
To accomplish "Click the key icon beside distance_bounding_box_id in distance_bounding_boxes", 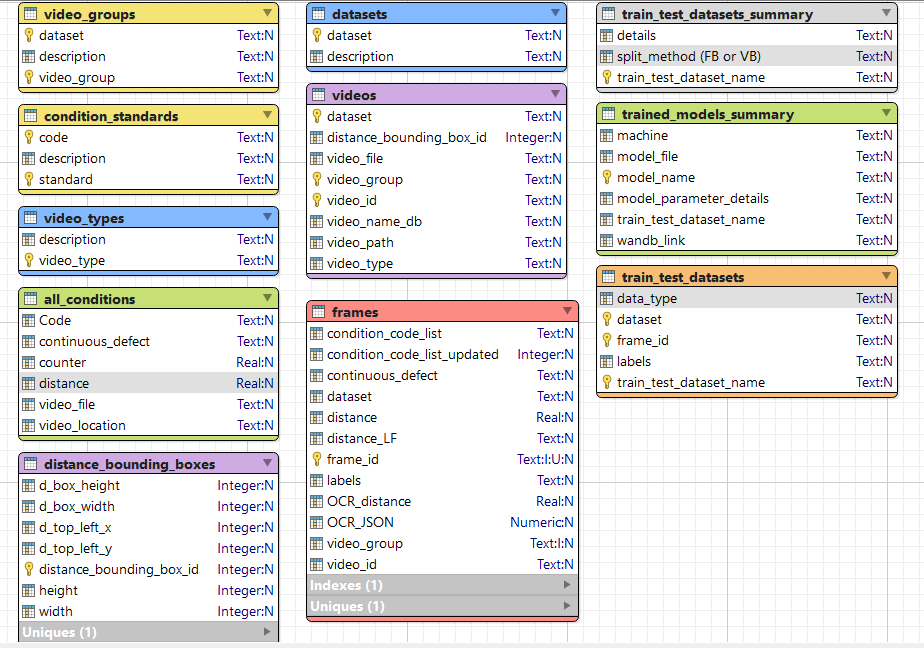I will coord(29,569).
